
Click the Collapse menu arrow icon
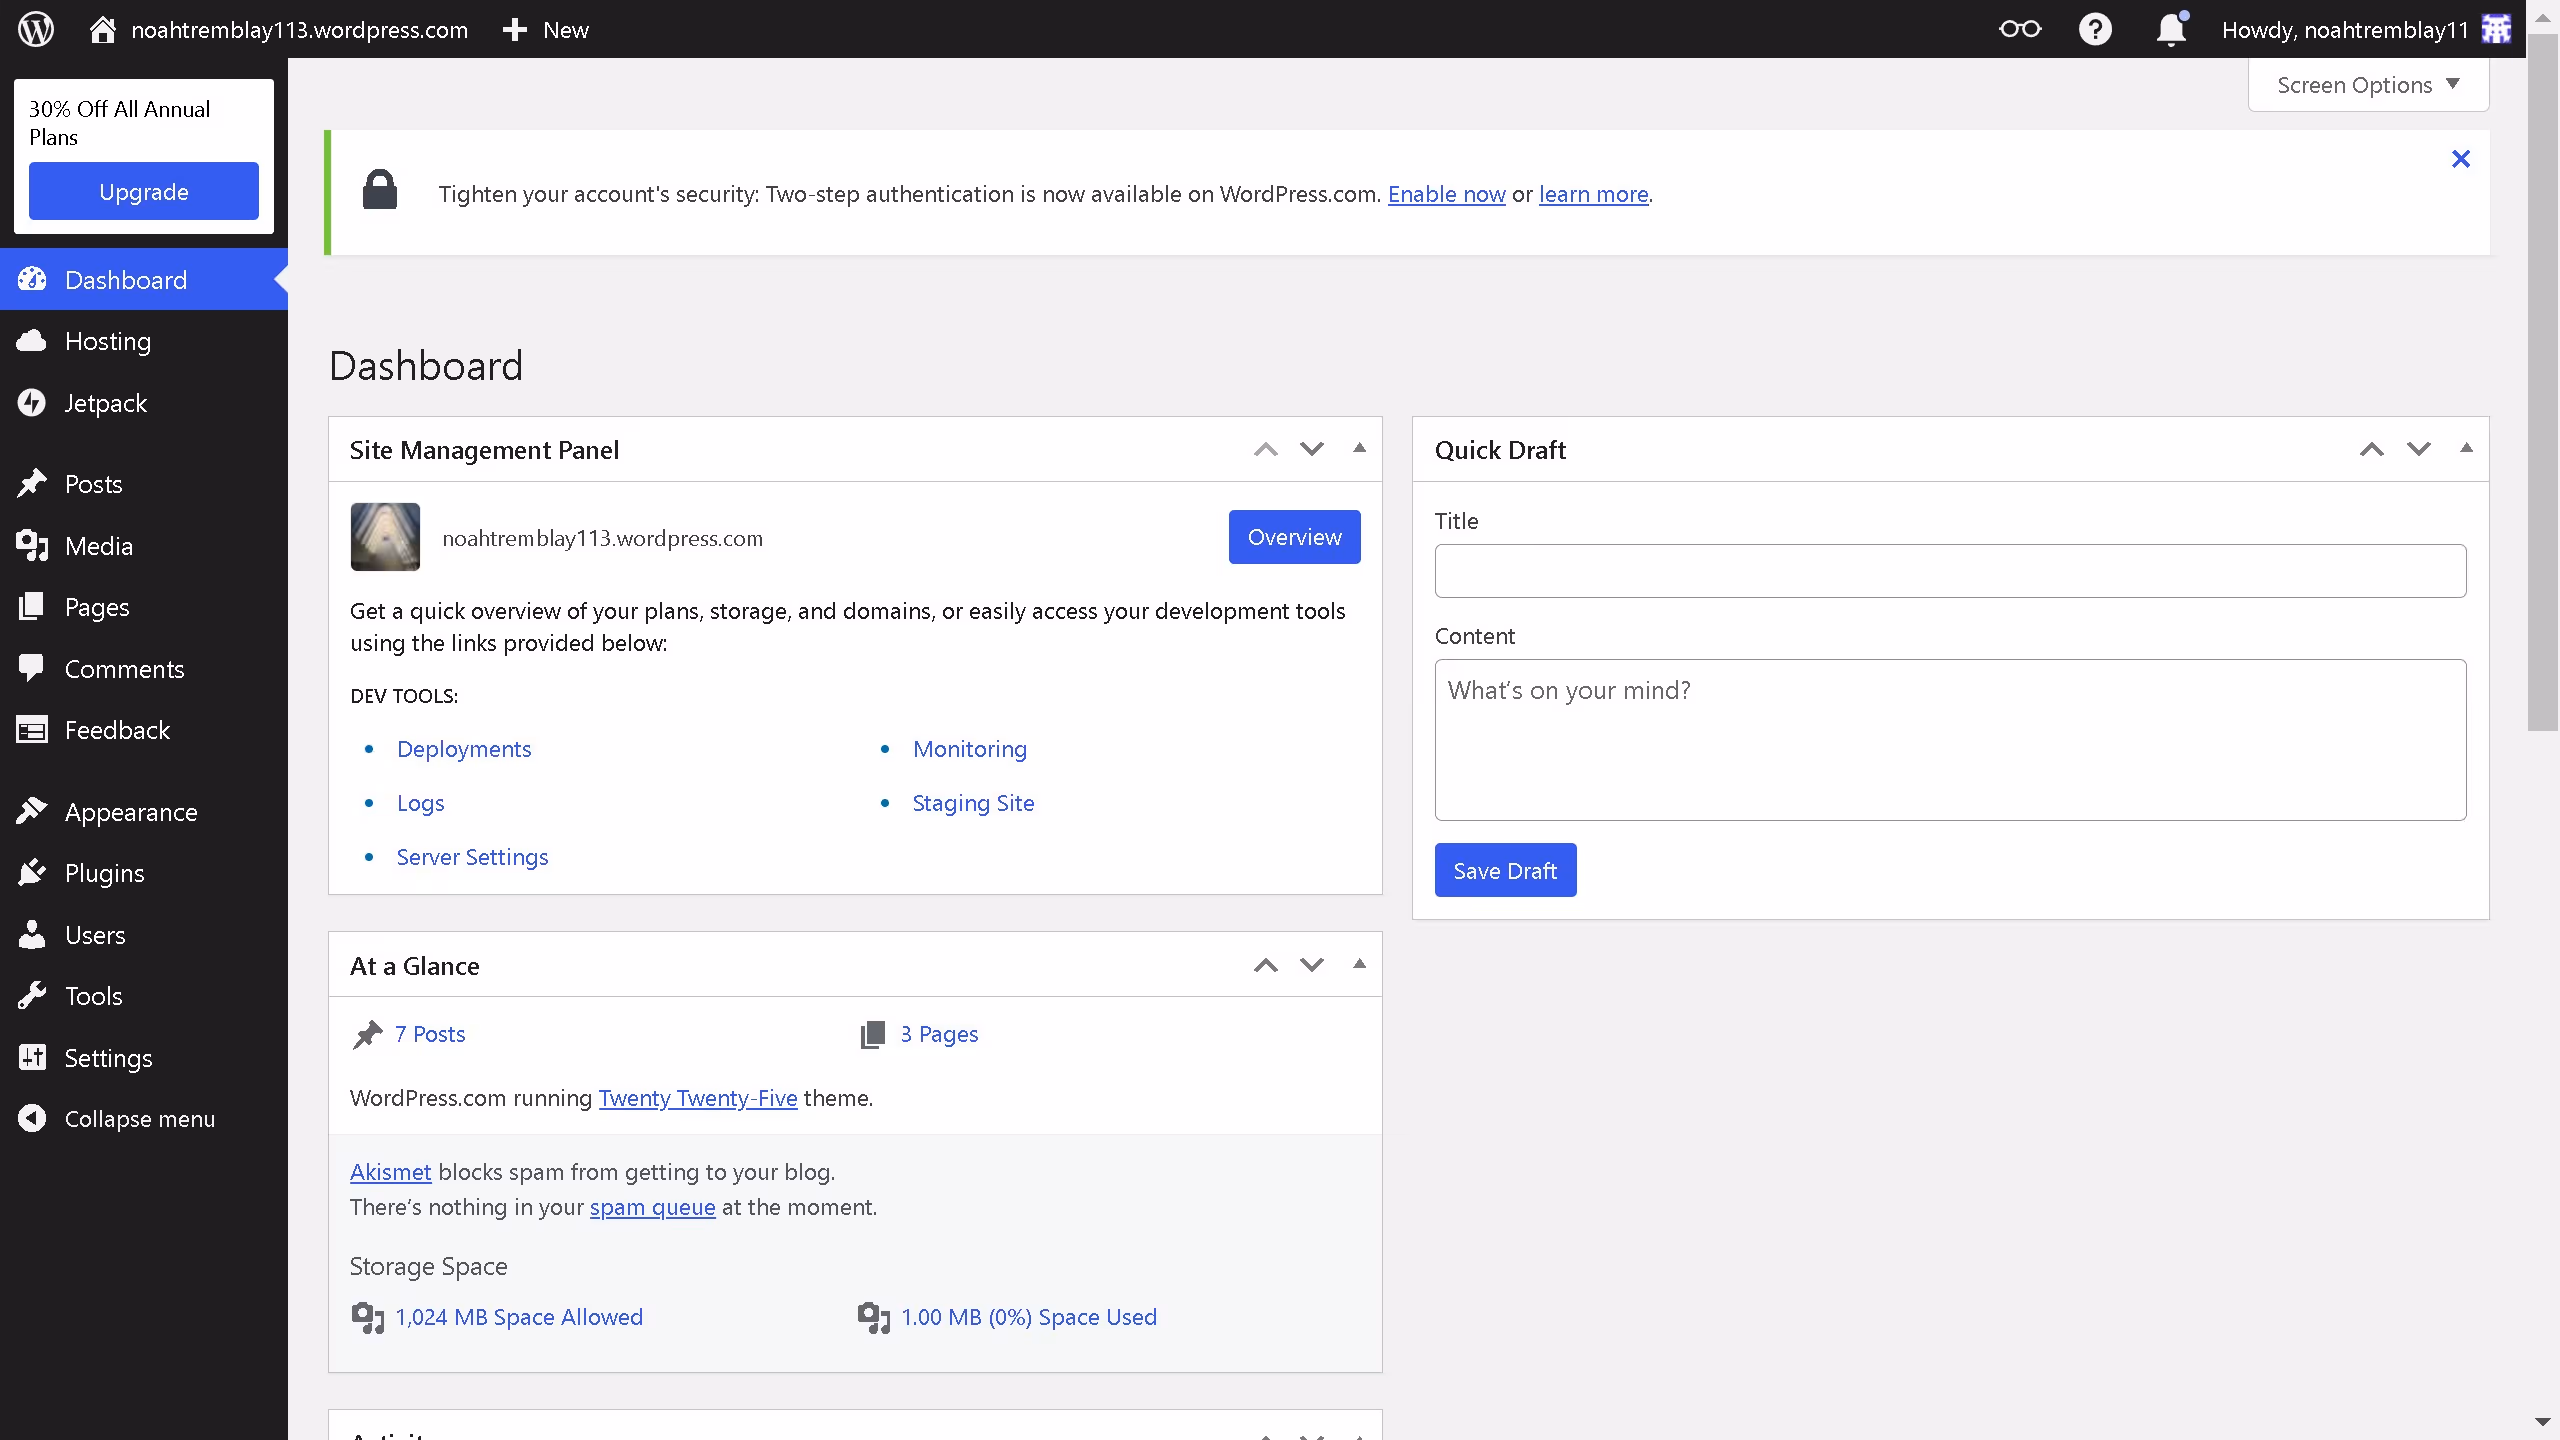pyautogui.click(x=31, y=1118)
